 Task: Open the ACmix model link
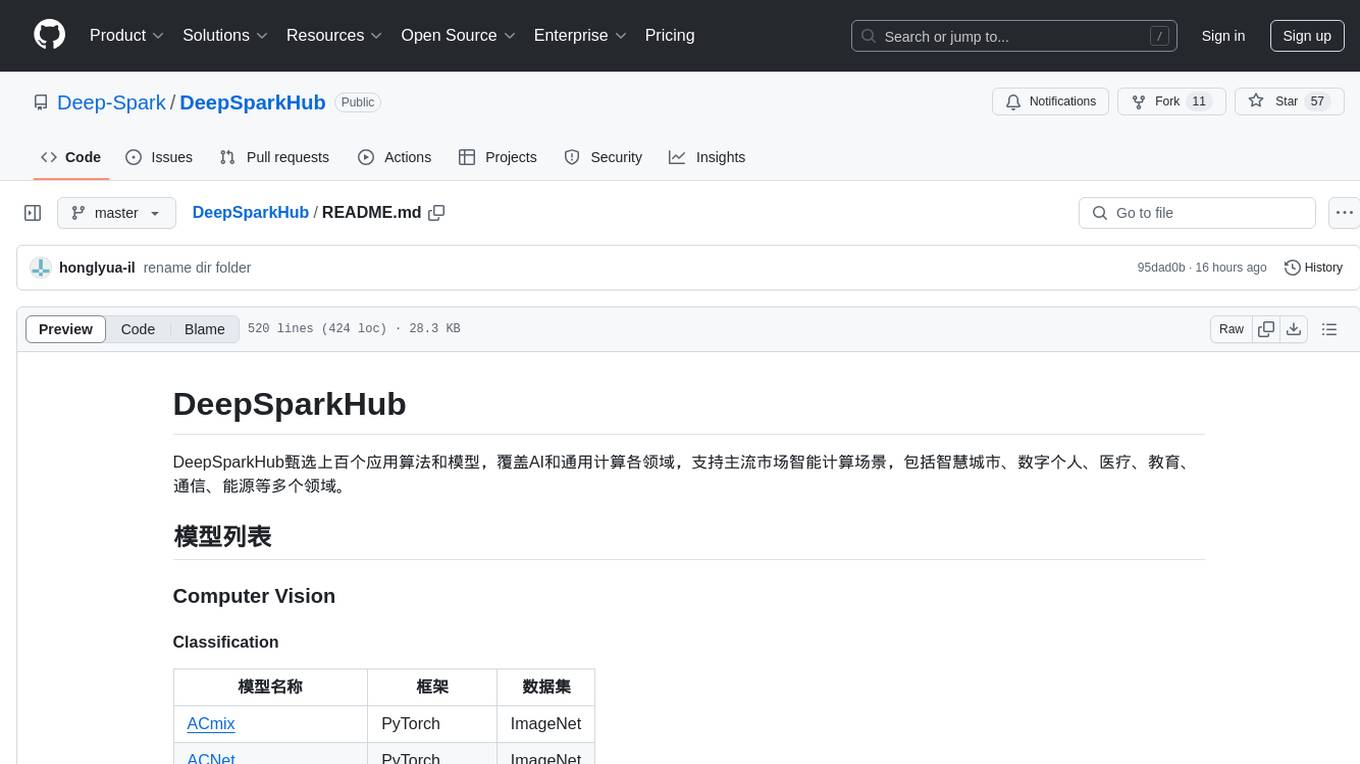click(211, 723)
